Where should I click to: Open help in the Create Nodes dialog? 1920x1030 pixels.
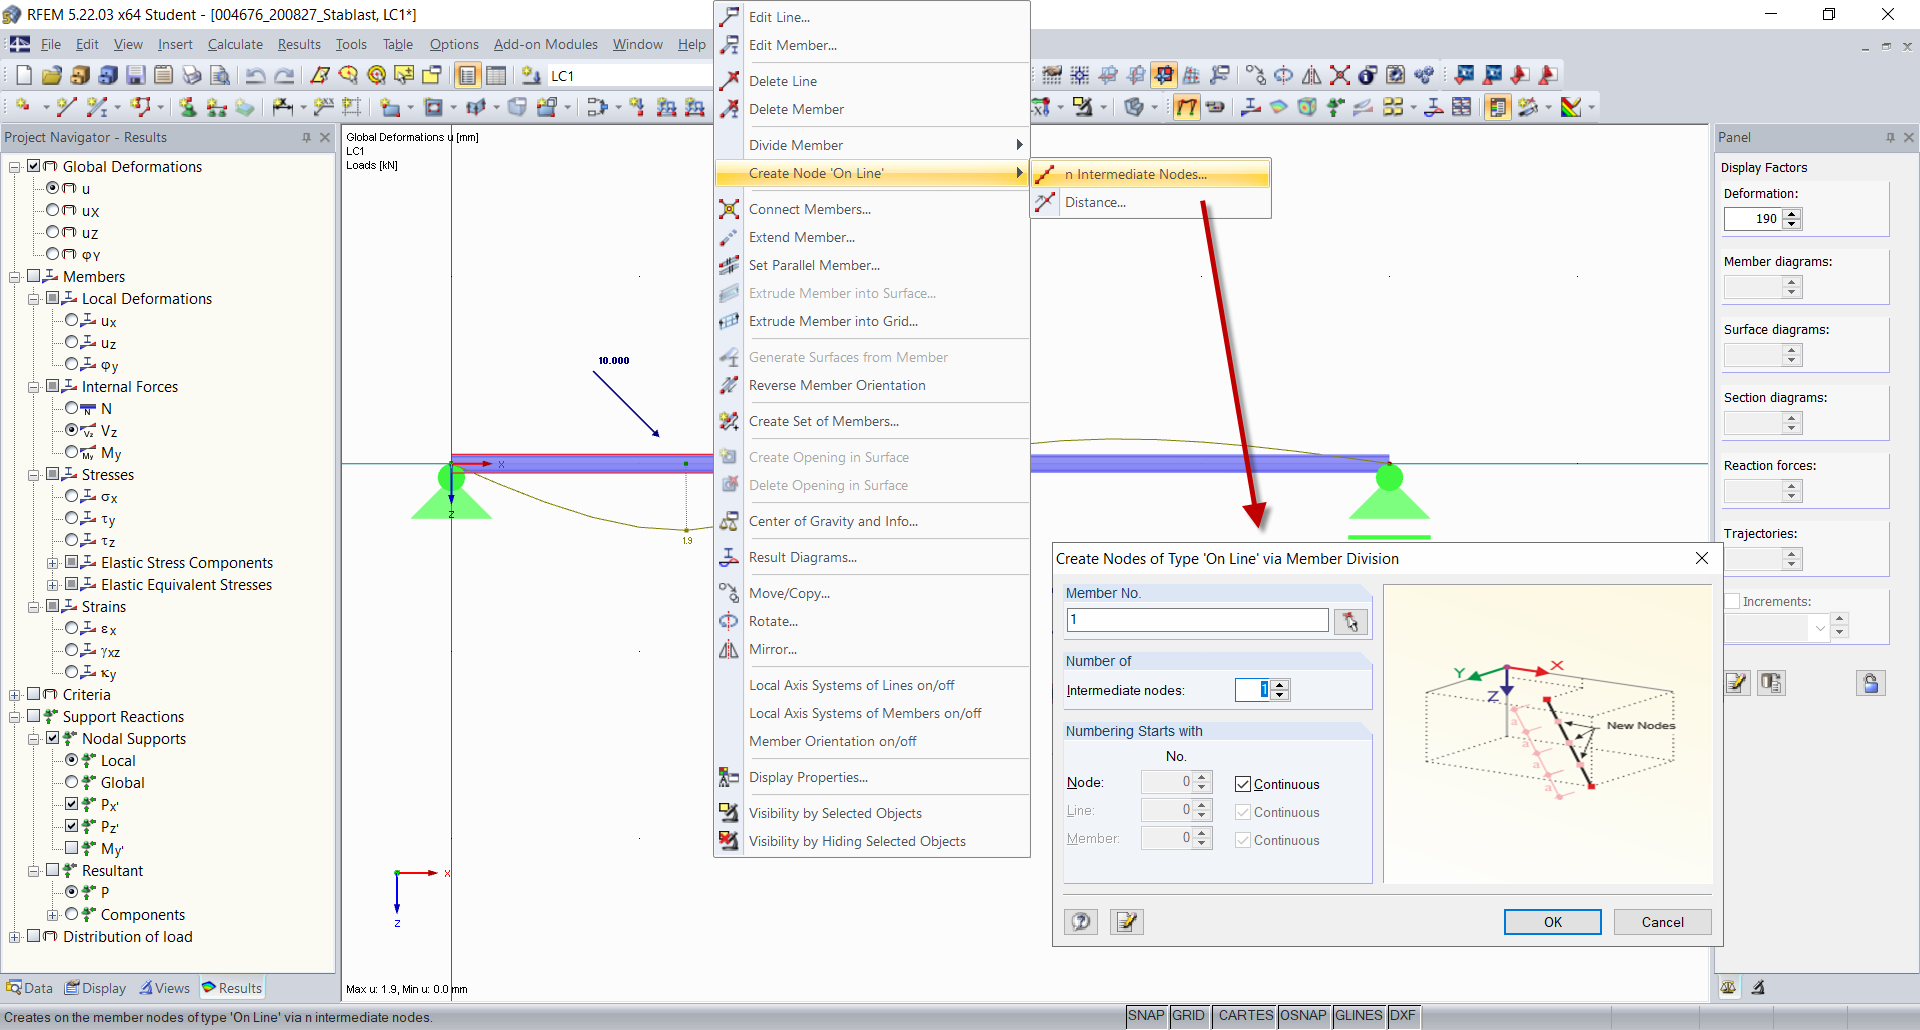[1081, 922]
